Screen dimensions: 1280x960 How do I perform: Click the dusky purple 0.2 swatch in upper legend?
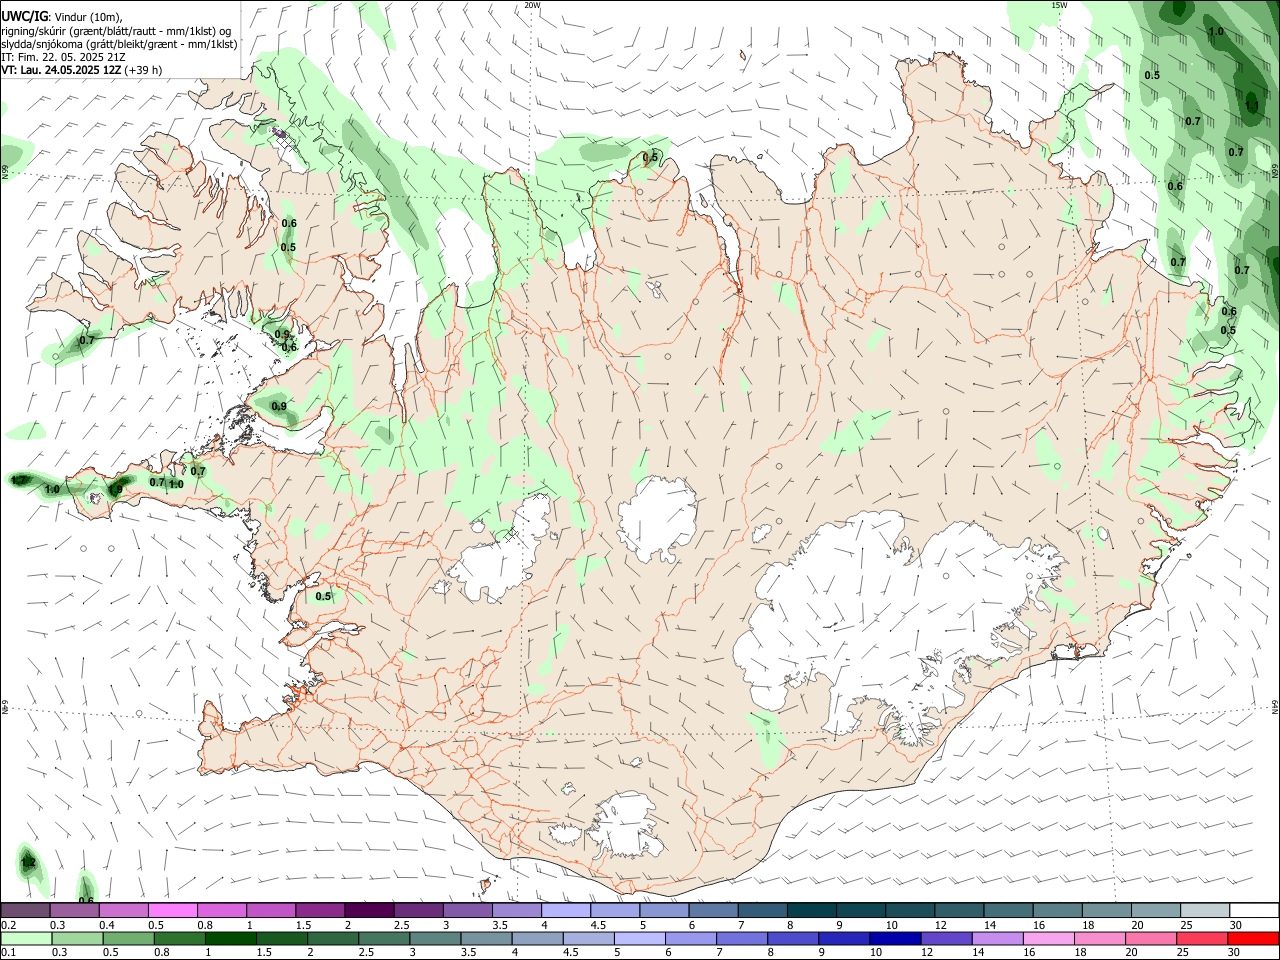pos(26,911)
